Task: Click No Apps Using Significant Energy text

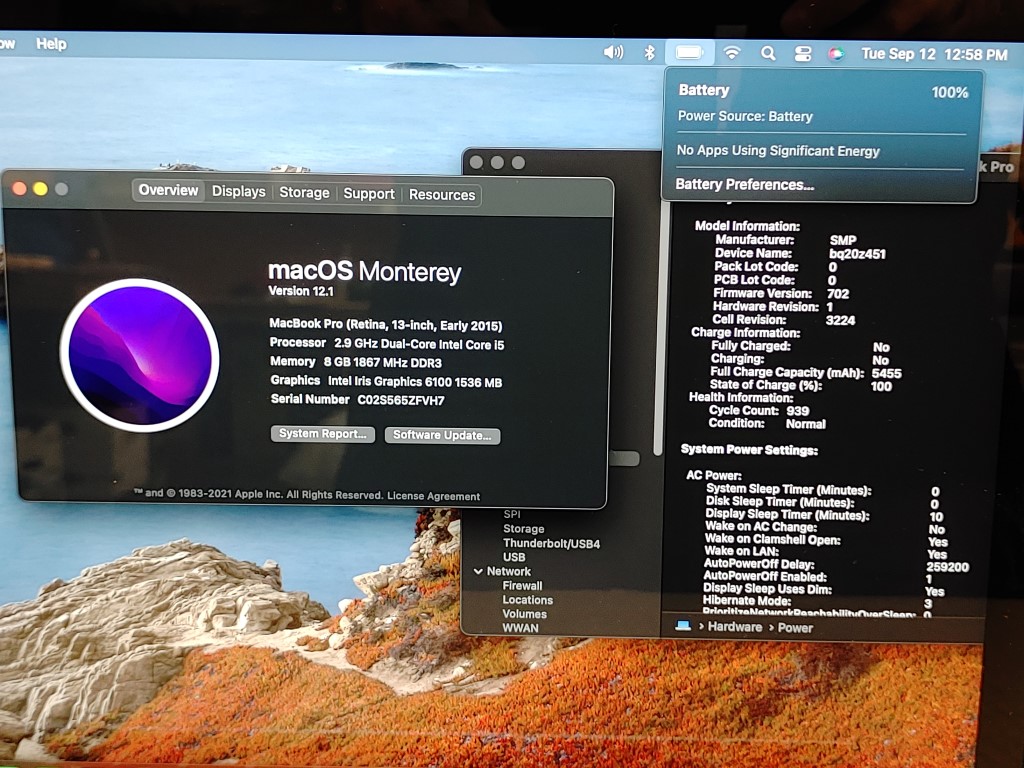Action: pyautogui.click(x=778, y=151)
